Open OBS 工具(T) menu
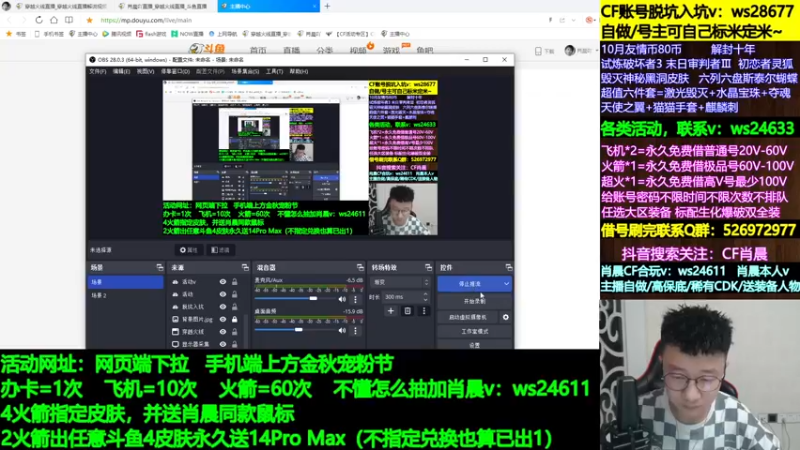Viewport: 800px width, 450px height. click(274, 71)
